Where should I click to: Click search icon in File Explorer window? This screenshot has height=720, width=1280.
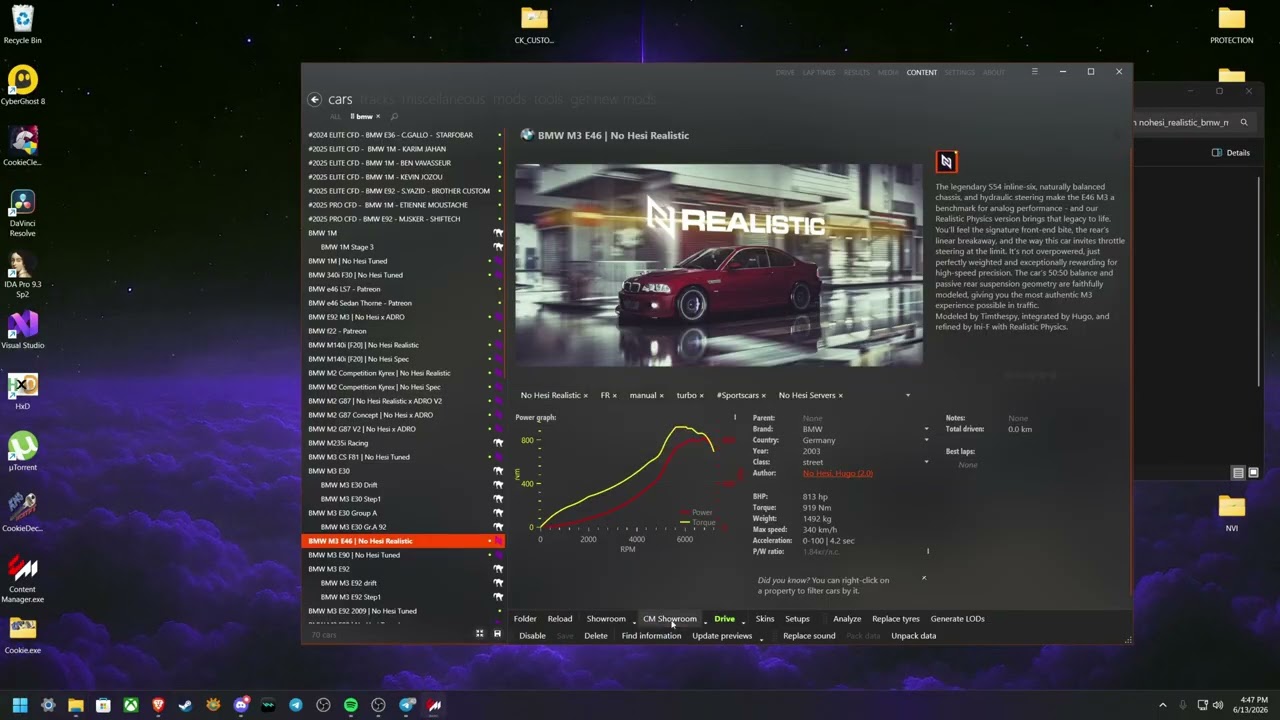pyautogui.click(x=1244, y=123)
